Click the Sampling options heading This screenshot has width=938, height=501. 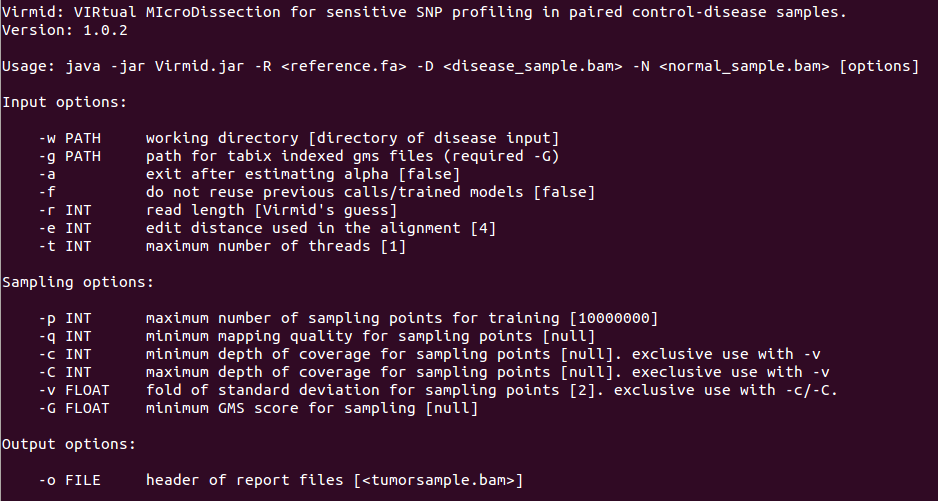(78, 282)
